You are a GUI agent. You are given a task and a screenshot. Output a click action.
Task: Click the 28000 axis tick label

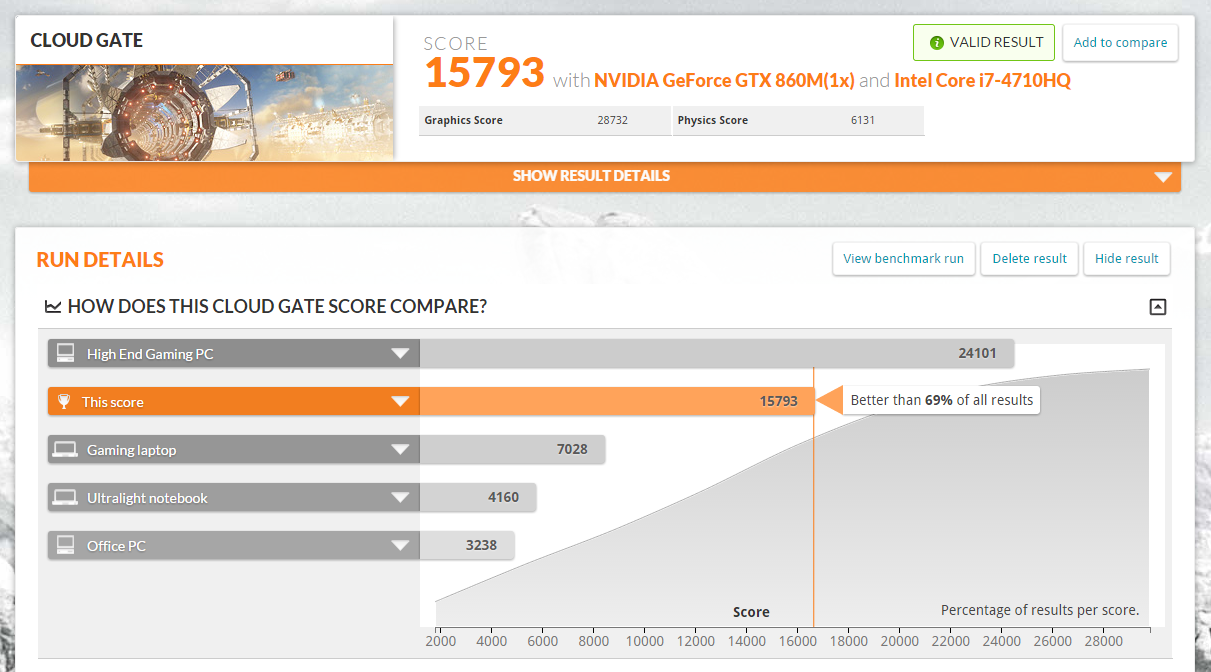(1106, 641)
